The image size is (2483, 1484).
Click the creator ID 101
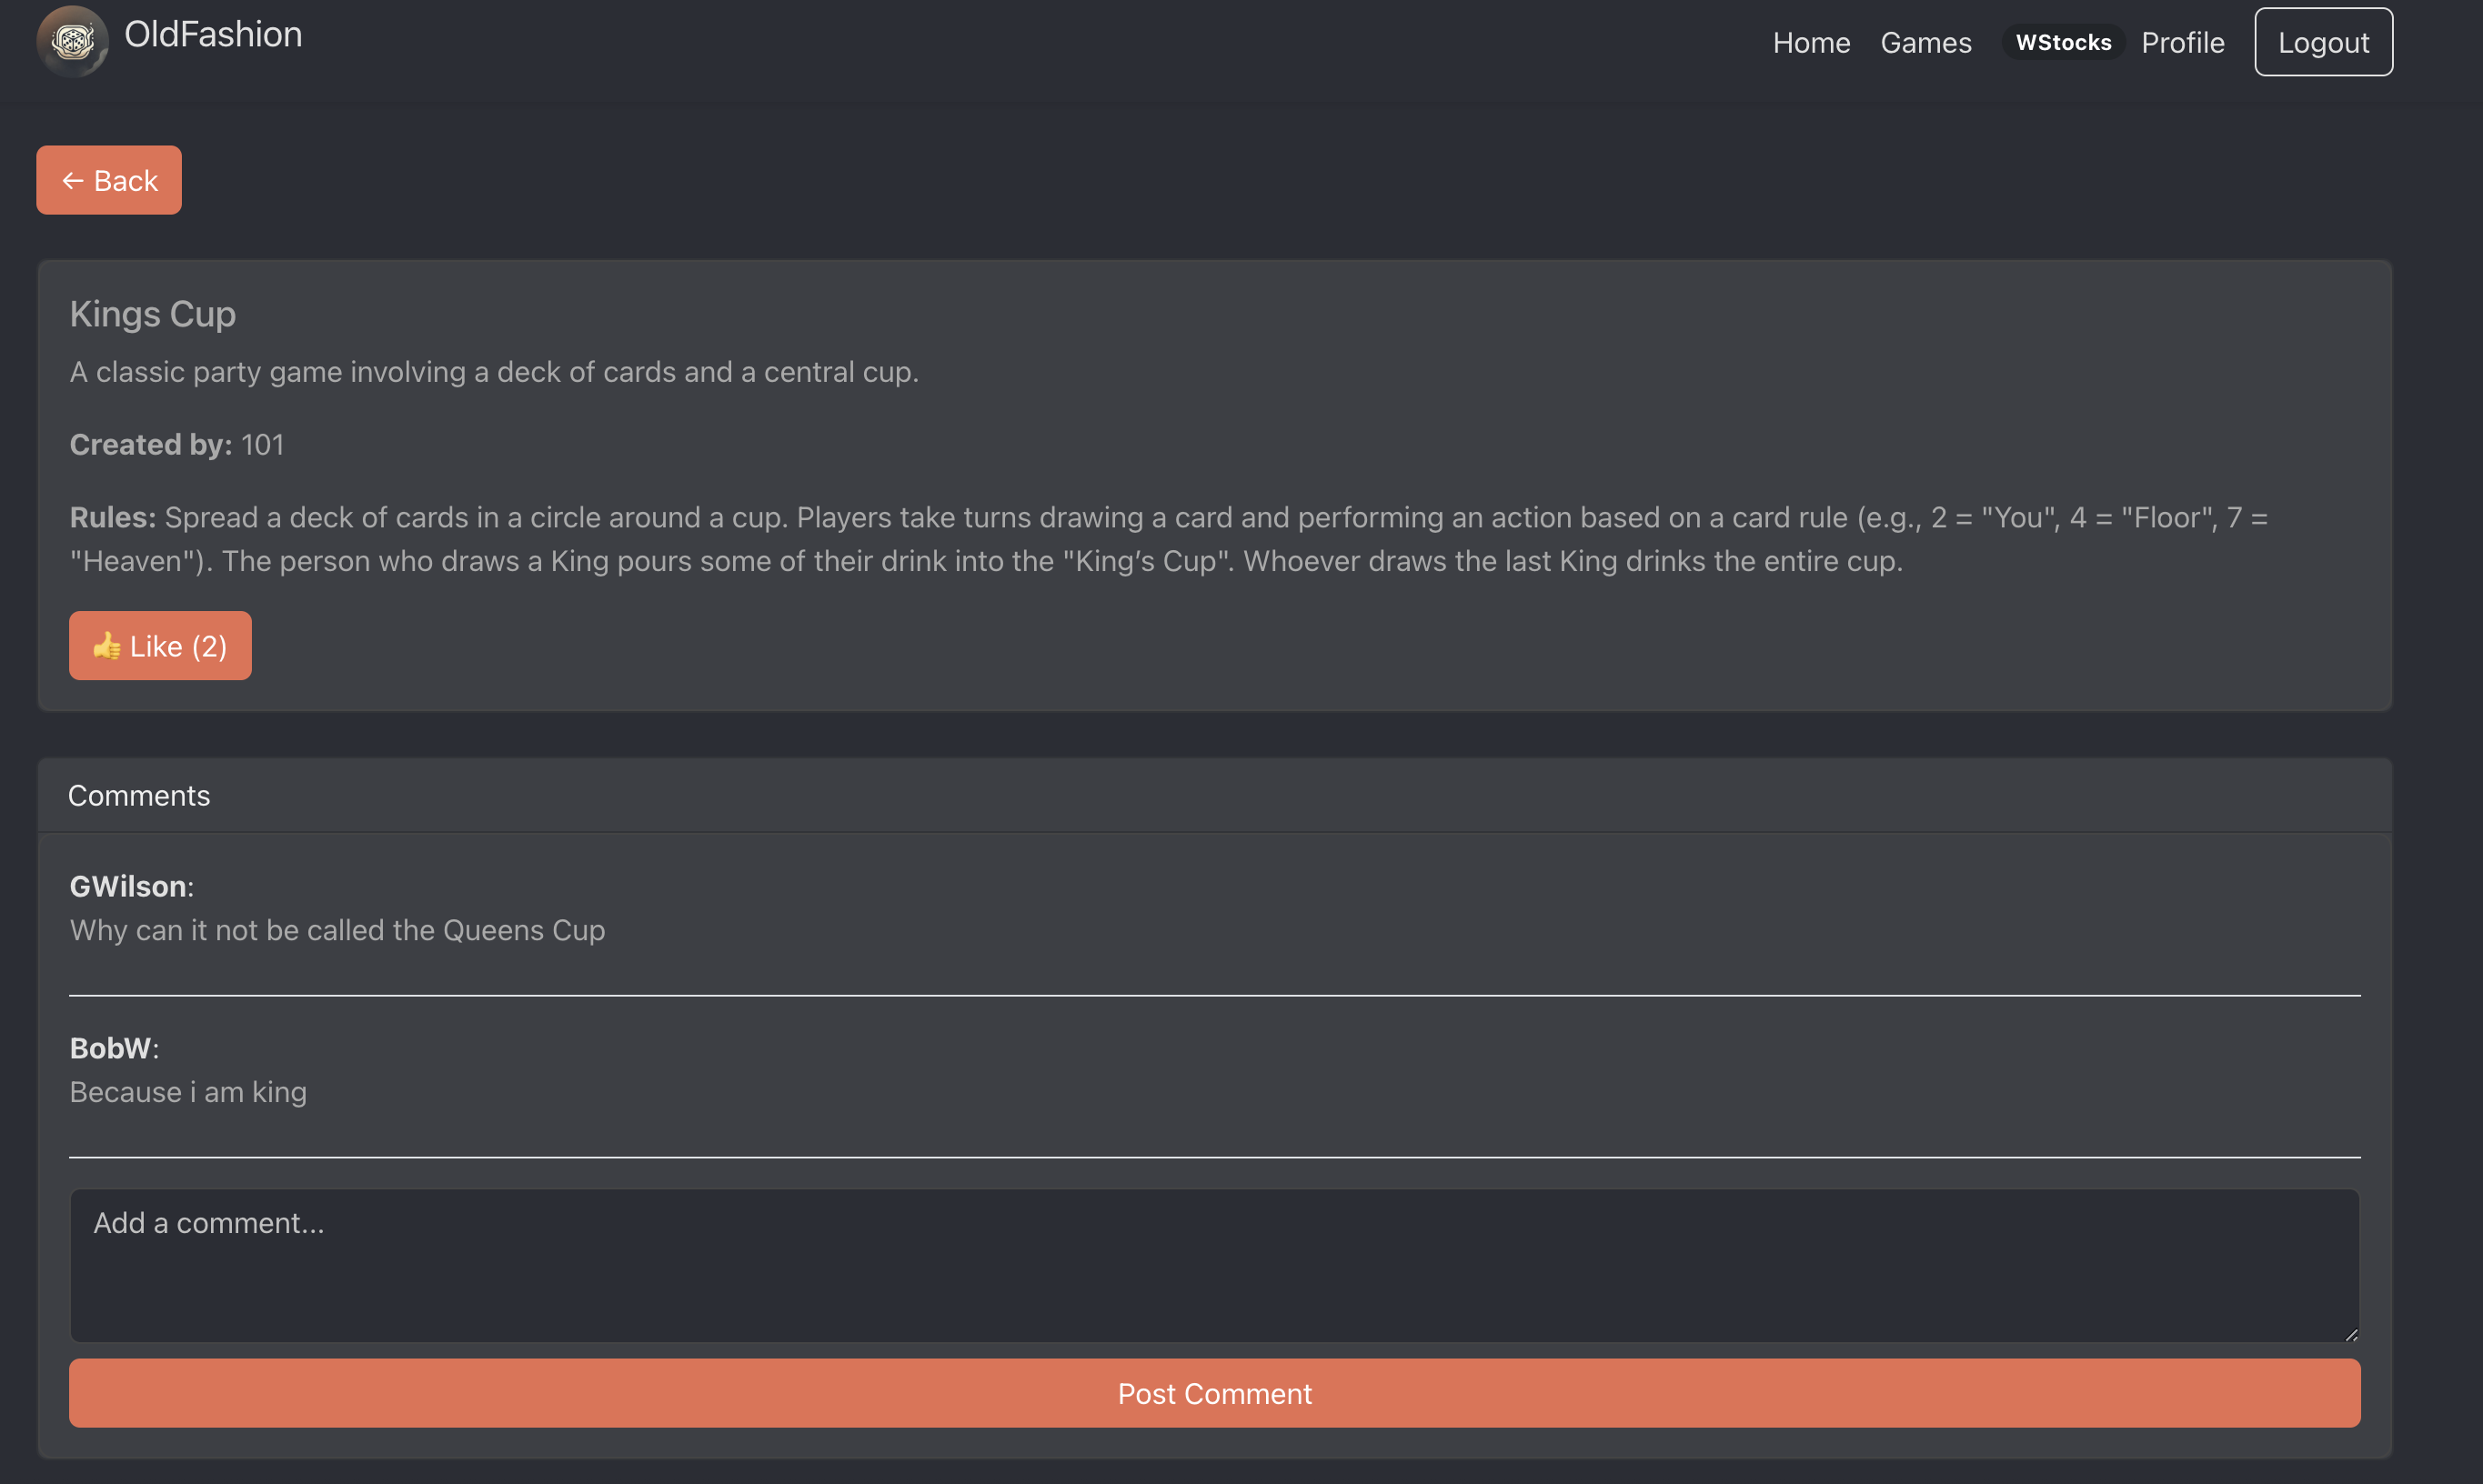pos(263,445)
